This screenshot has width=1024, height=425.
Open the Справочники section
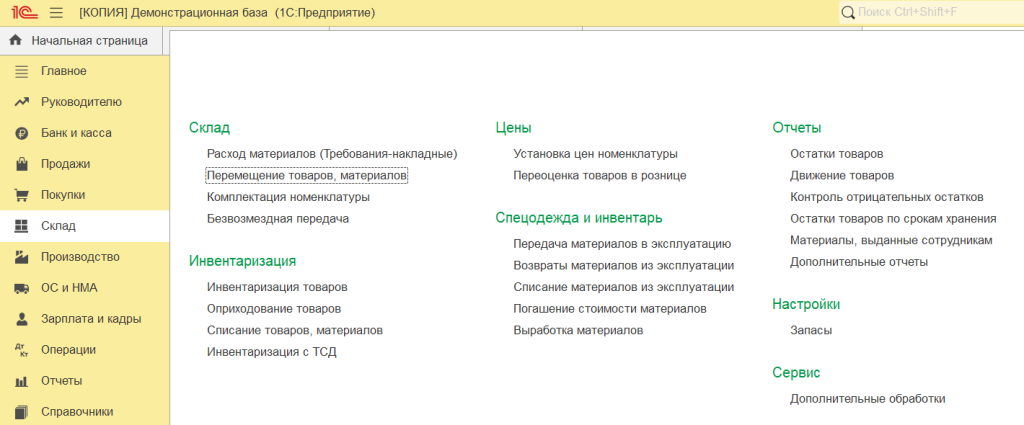pos(84,412)
